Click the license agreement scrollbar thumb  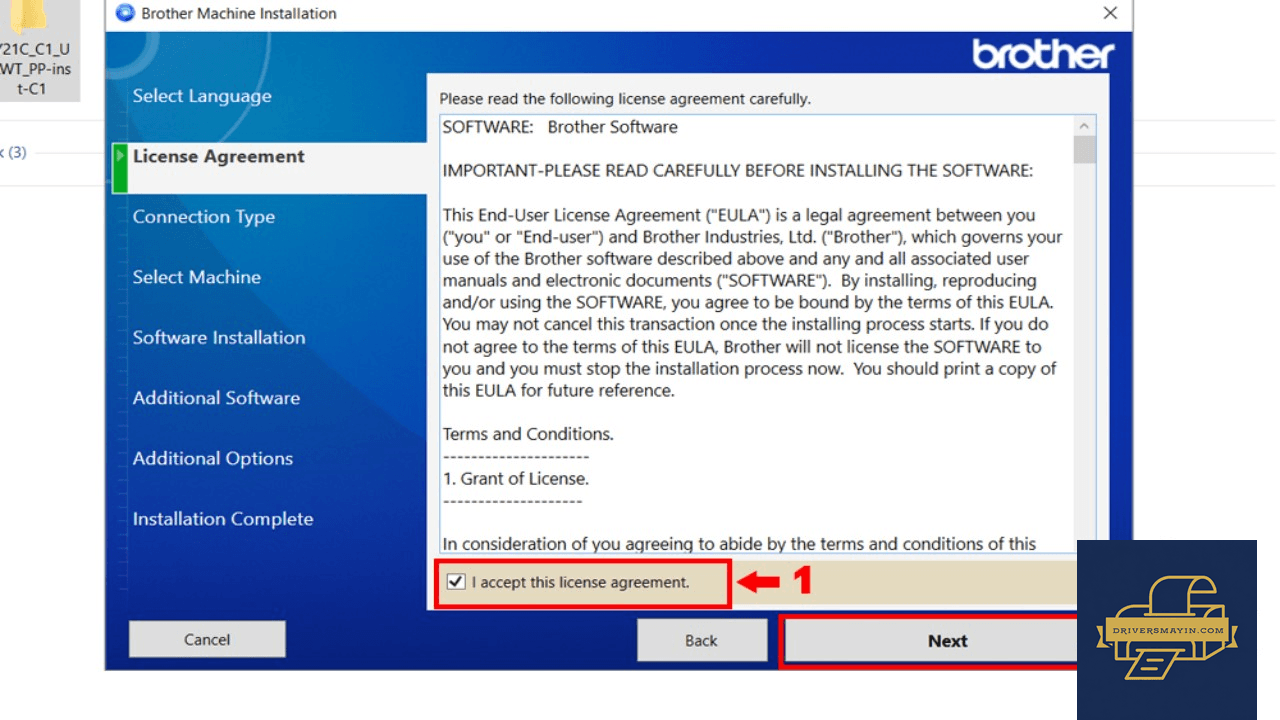tap(1084, 150)
